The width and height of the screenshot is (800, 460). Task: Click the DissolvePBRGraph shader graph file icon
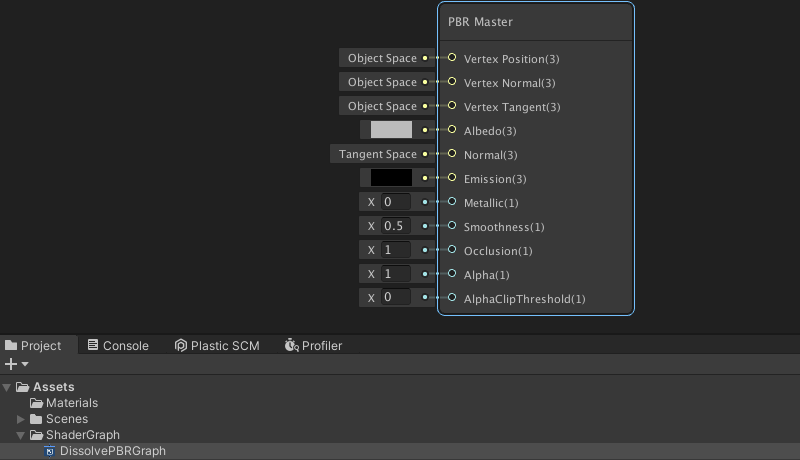[49, 451]
